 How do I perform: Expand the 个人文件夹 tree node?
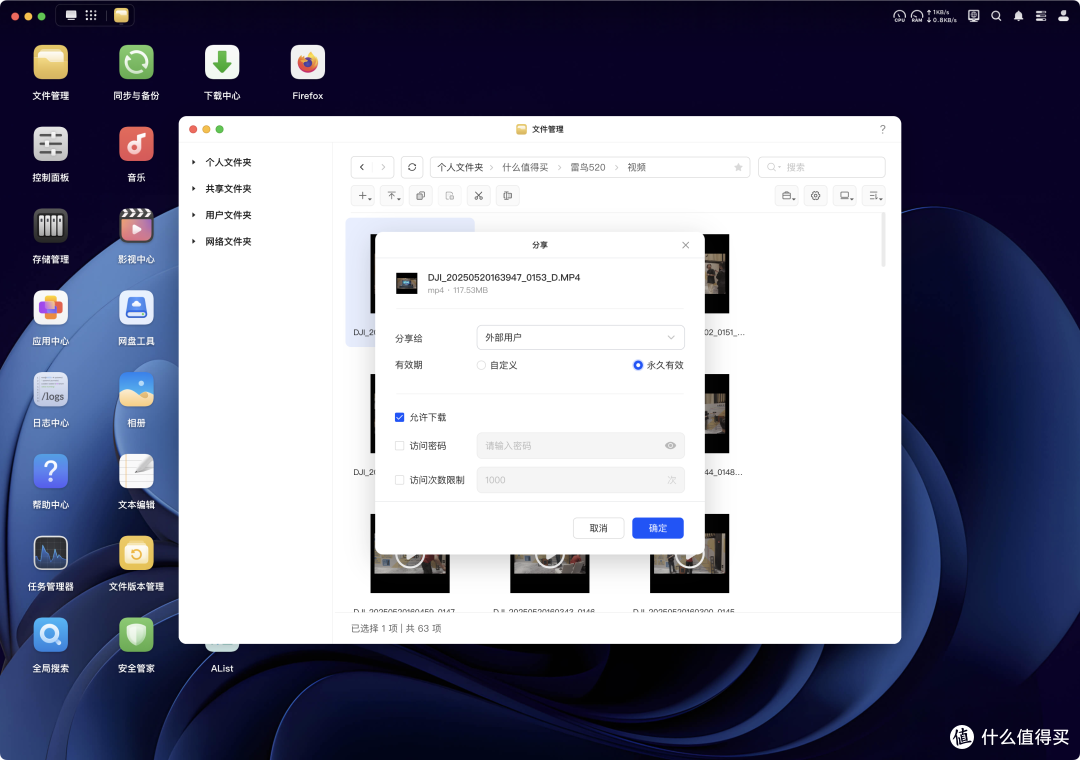click(x=194, y=163)
